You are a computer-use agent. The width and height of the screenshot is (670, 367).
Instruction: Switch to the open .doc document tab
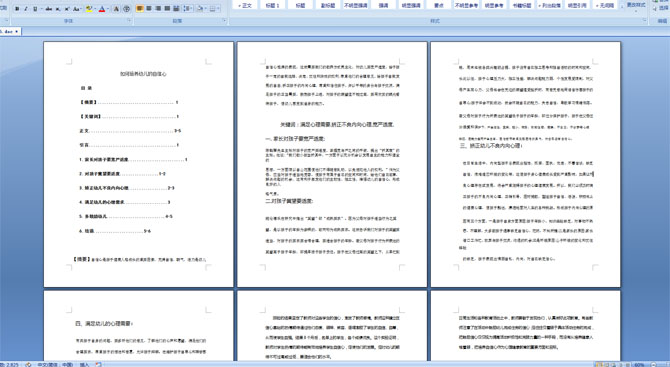9,32
